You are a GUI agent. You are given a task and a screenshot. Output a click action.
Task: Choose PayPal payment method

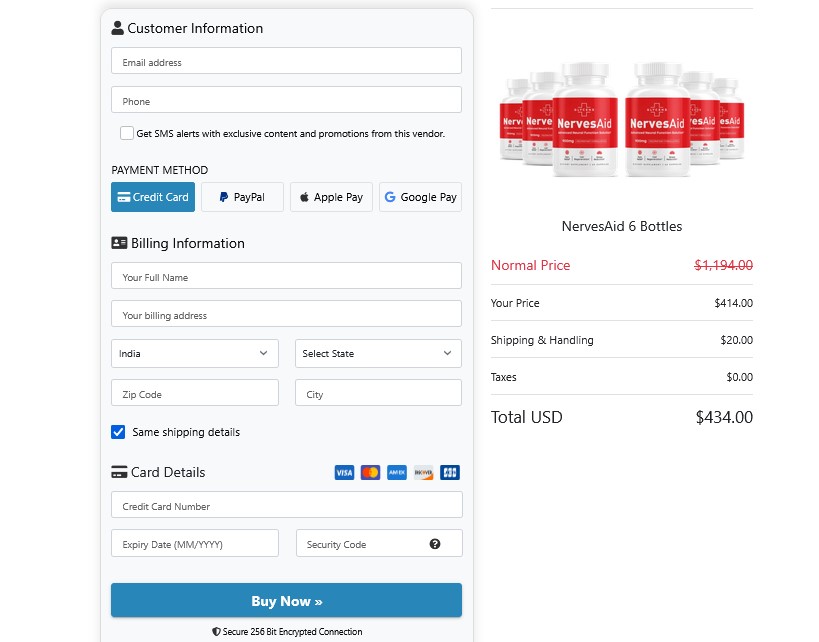pos(242,197)
